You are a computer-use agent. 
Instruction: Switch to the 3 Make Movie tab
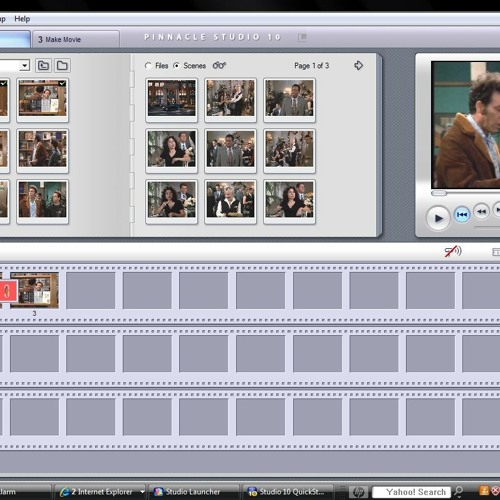(x=76, y=39)
